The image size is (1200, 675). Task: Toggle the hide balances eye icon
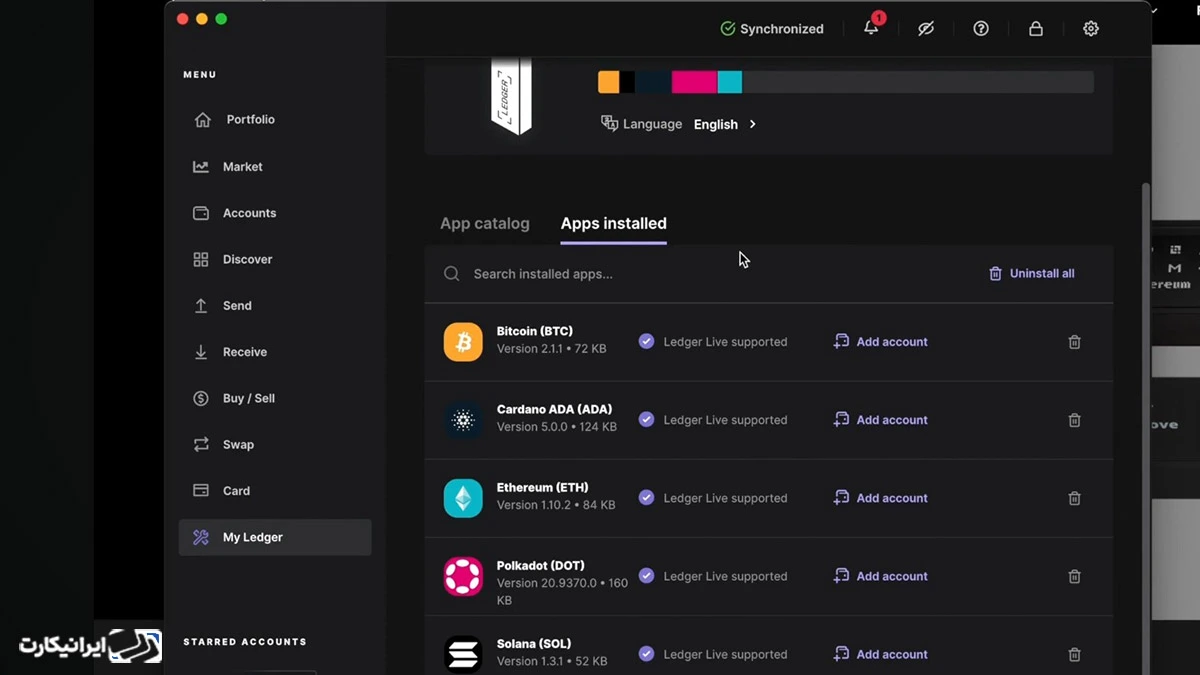click(926, 29)
